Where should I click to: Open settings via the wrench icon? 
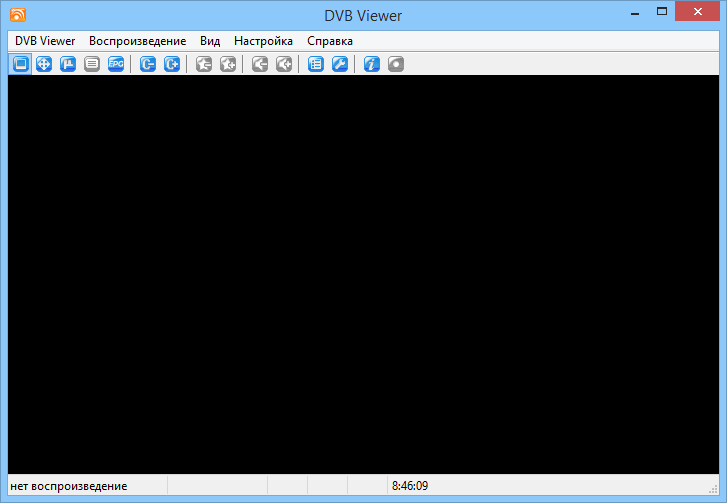(x=340, y=64)
